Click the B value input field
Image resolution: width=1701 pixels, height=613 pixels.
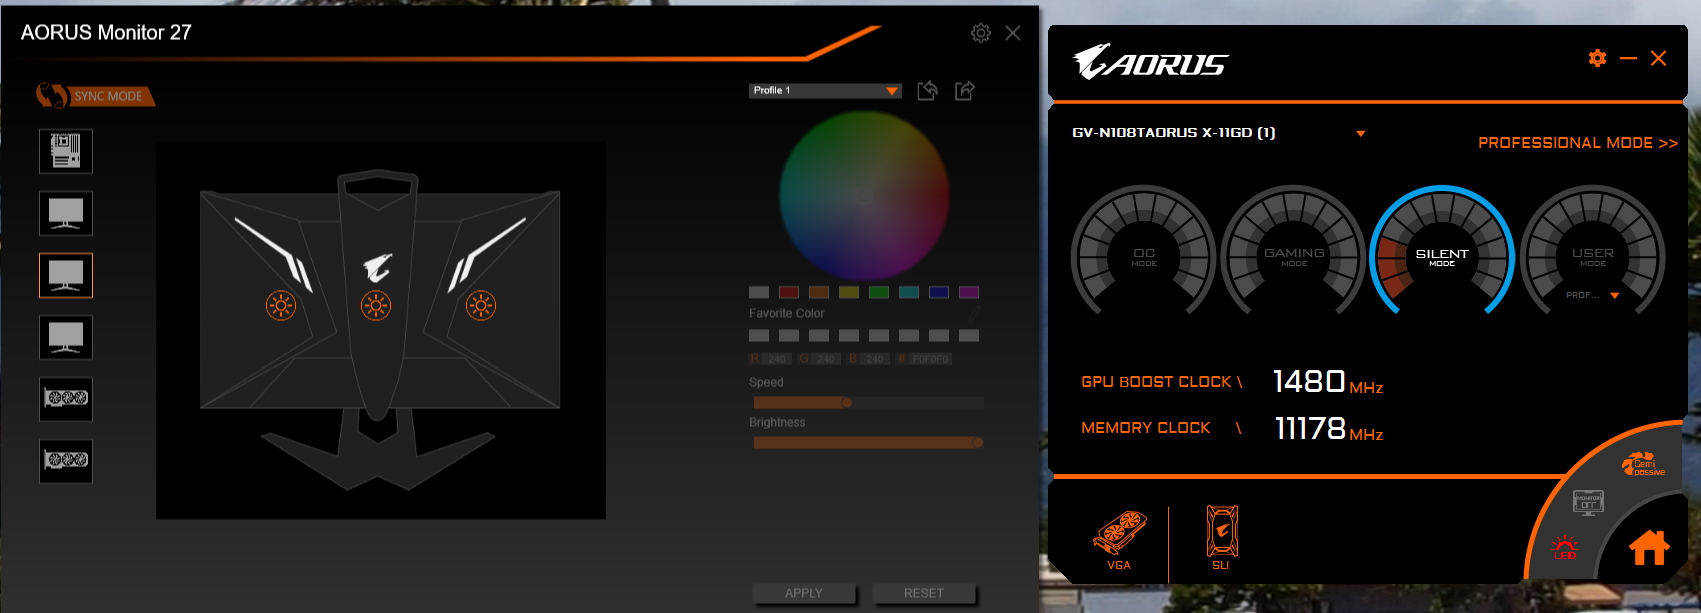point(875,359)
